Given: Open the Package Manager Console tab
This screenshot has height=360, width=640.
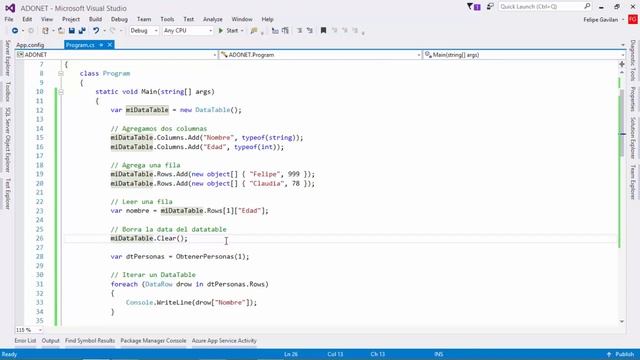Looking at the screenshot, I should 153,340.
